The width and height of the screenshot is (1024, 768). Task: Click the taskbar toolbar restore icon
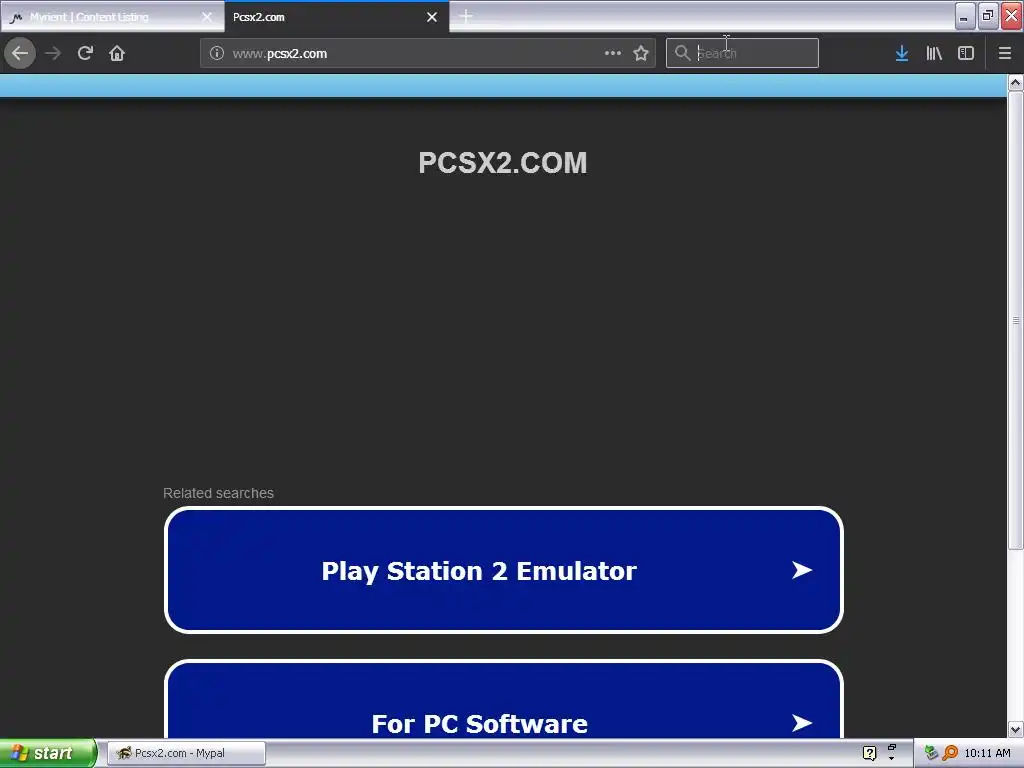coord(891,746)
